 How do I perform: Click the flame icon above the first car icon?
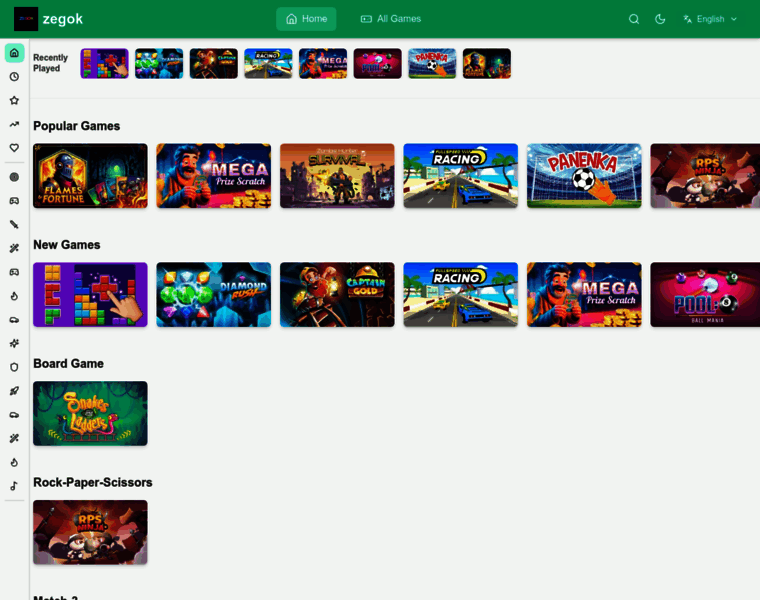15,296
